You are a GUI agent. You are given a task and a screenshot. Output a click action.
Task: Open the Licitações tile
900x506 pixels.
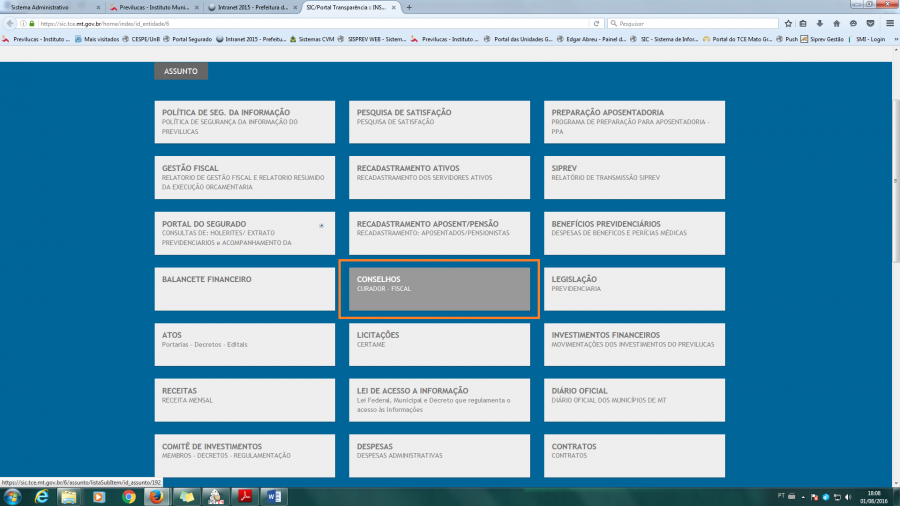coord(439,345)
